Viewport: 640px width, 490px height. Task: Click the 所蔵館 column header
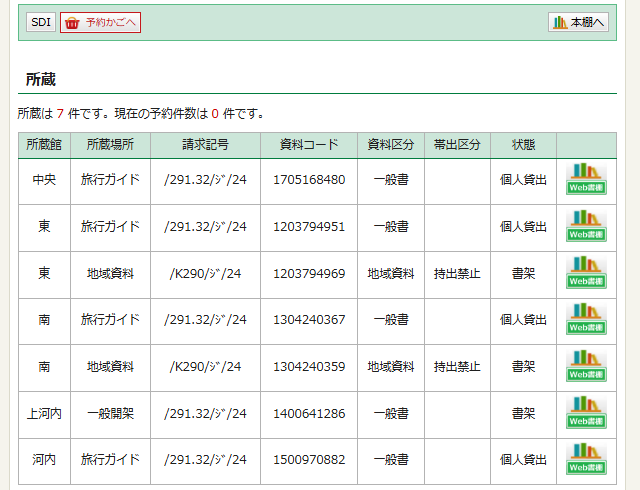(44, 145)
